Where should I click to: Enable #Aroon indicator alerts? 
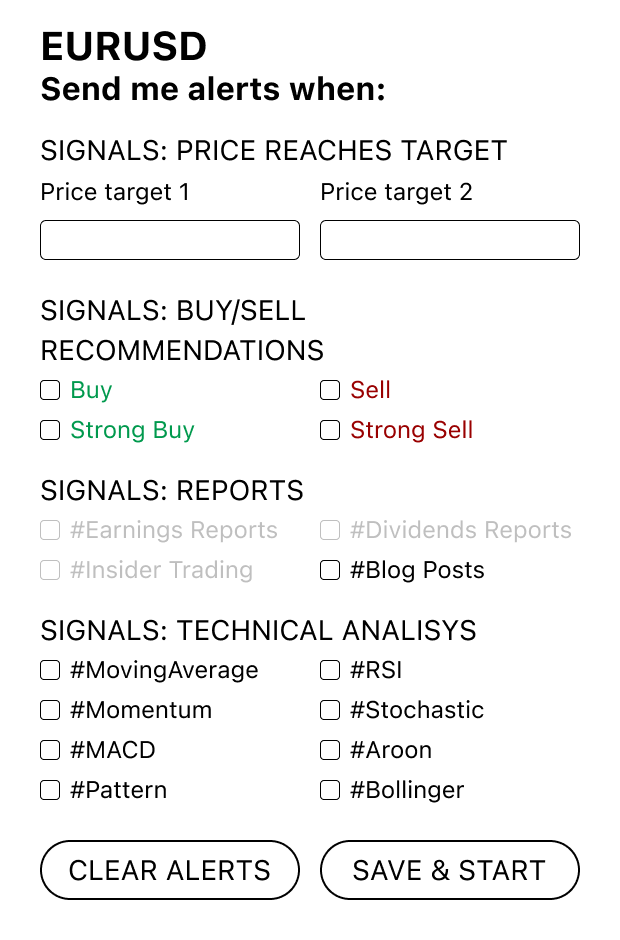pyautogui.click(x=330, y=750)
